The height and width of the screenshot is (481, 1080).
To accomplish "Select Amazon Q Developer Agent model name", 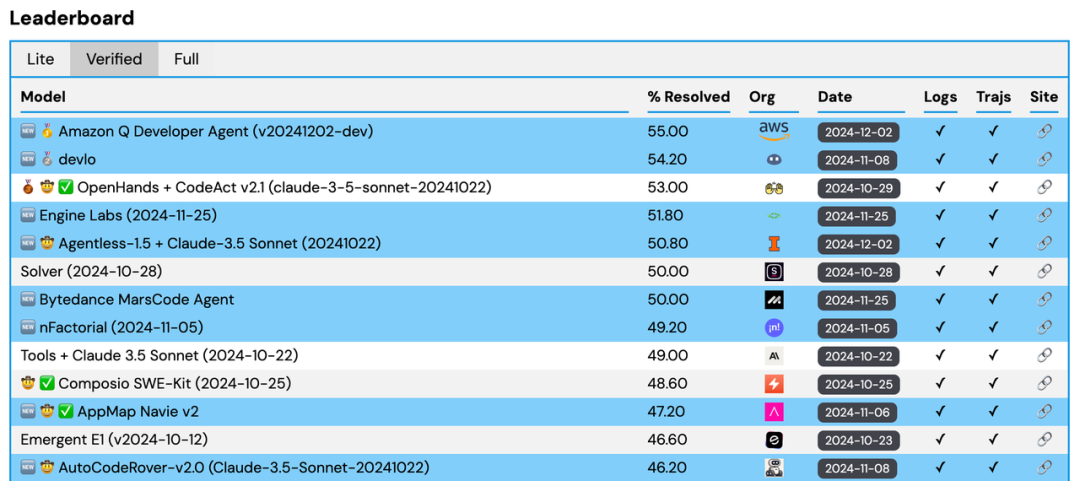I will pyautogui.click(x=216, y=131).
